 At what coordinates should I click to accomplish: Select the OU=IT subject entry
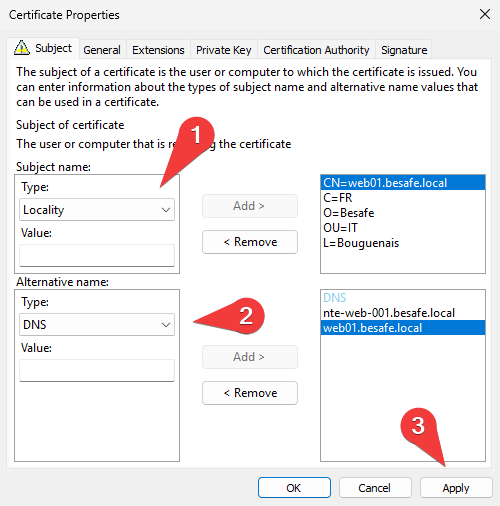point(403,228)
